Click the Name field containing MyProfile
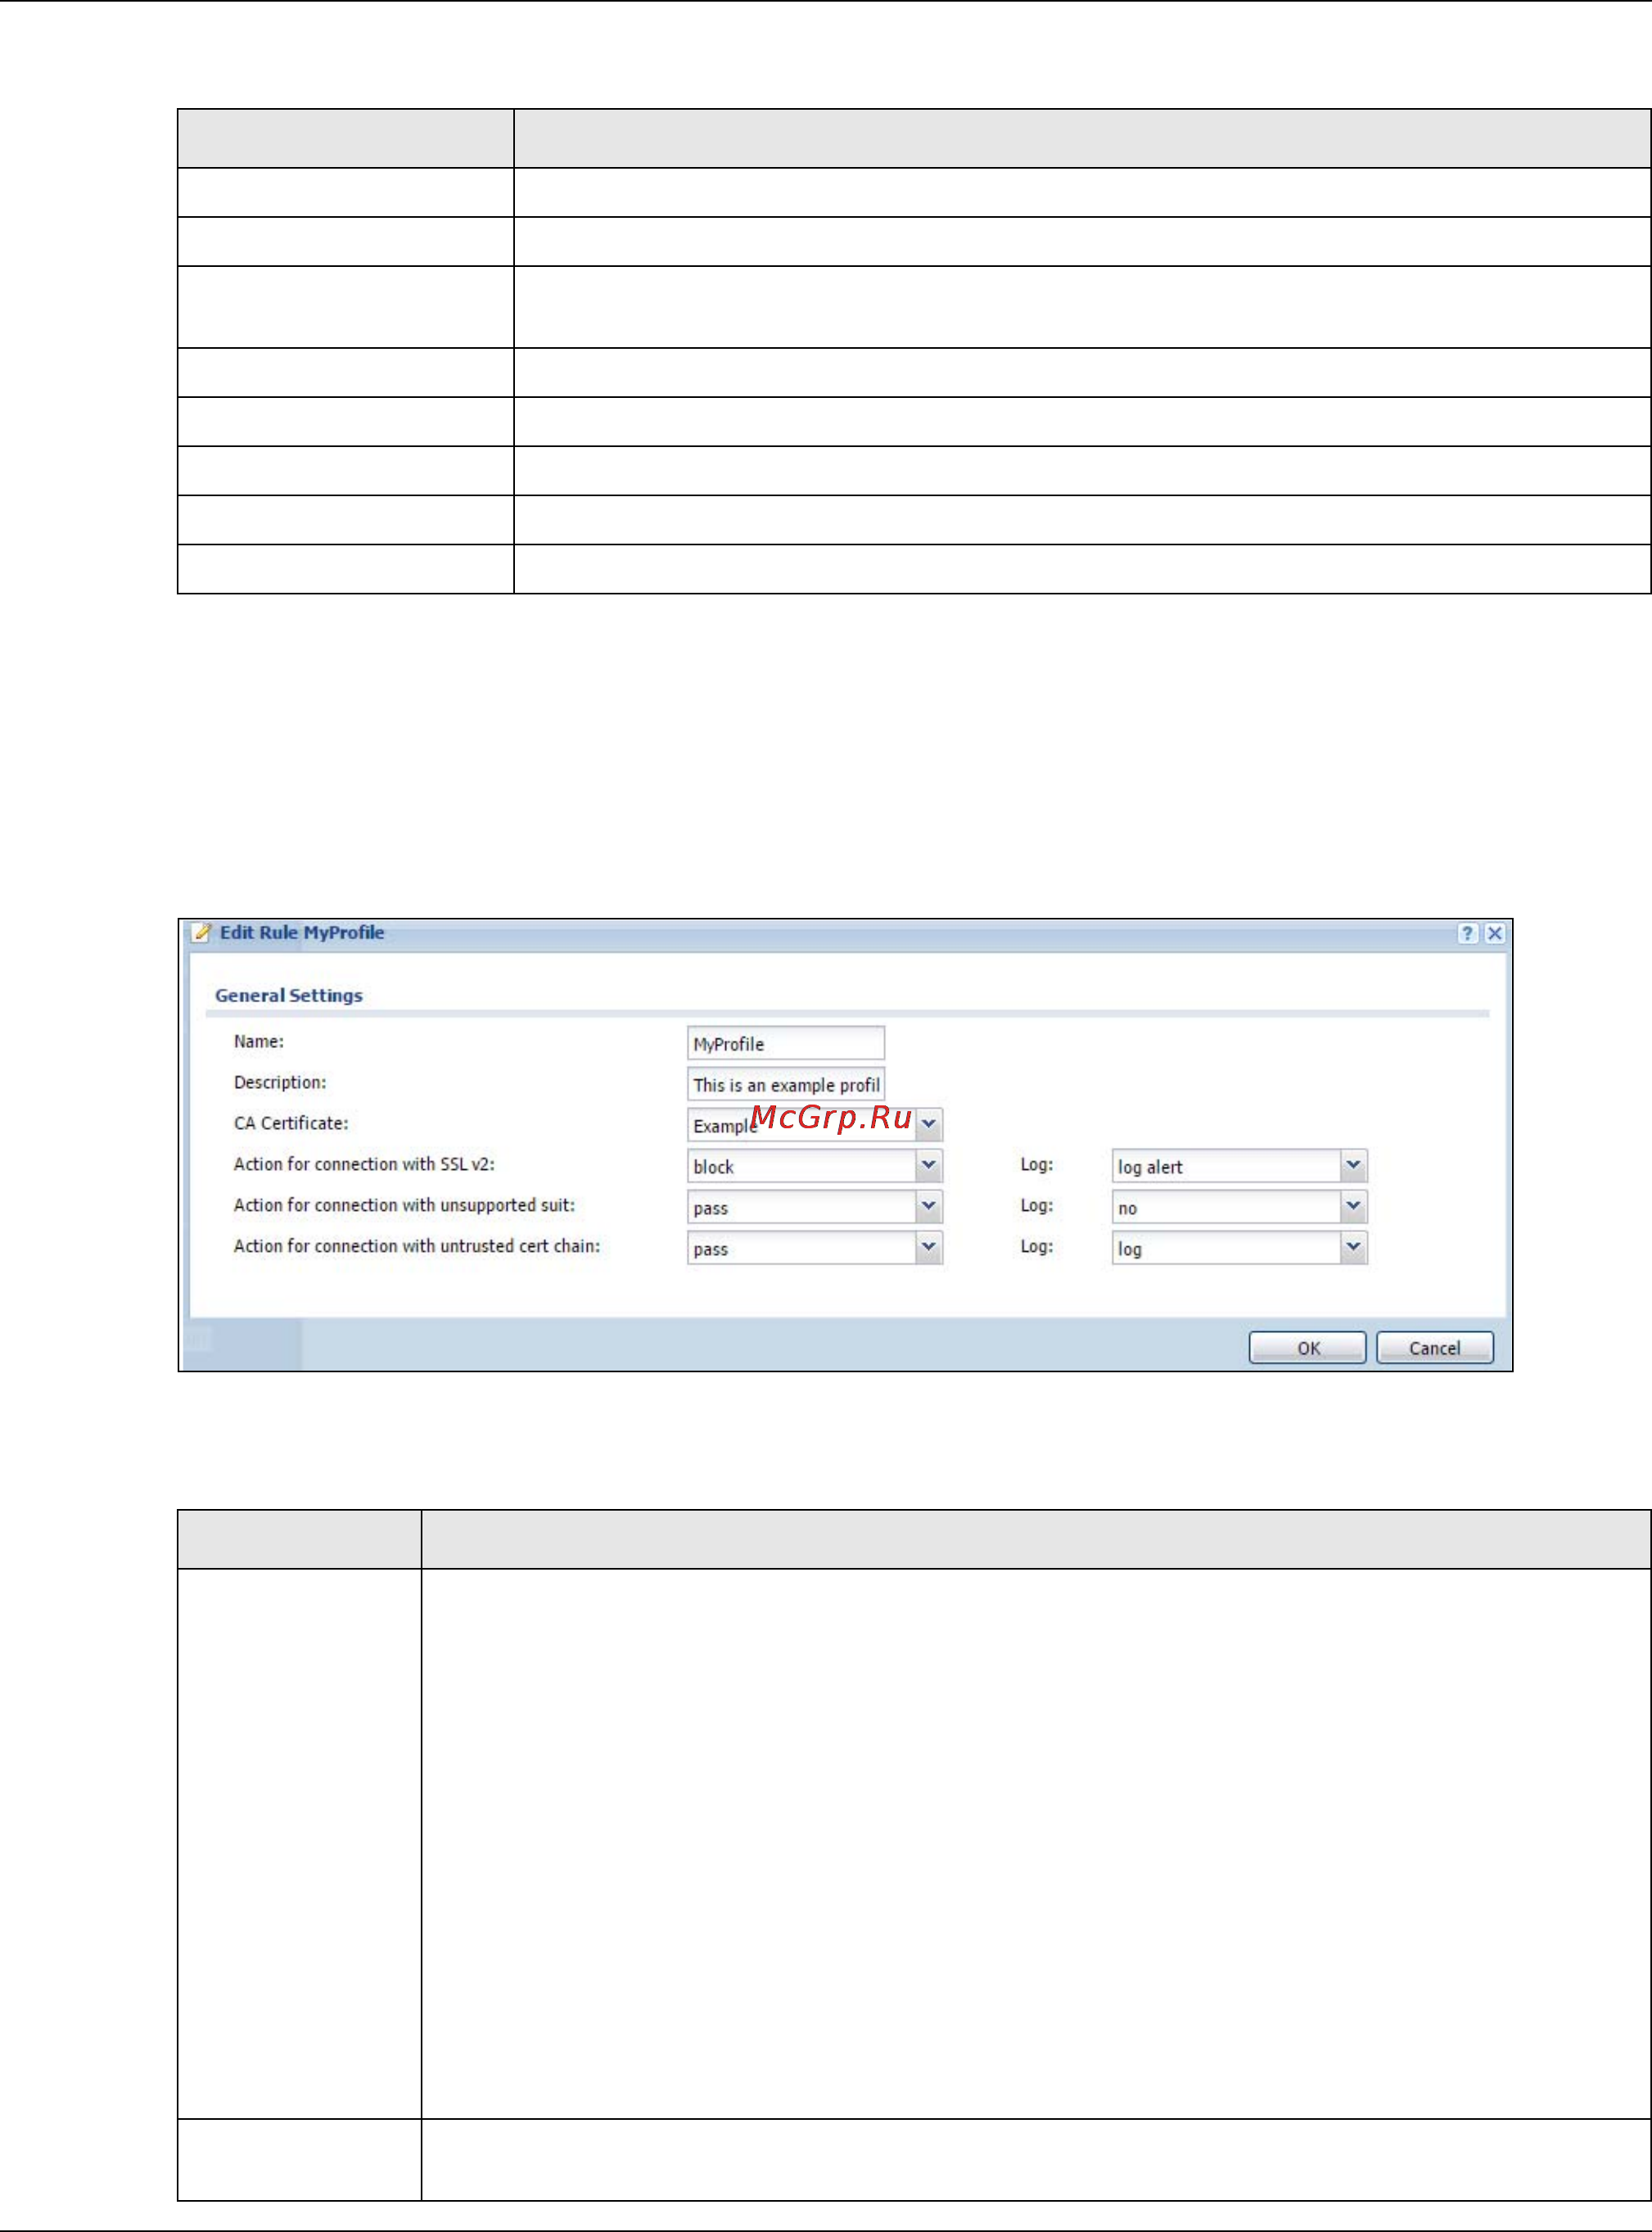The image size is (1652, 2232). [786, 1043]
